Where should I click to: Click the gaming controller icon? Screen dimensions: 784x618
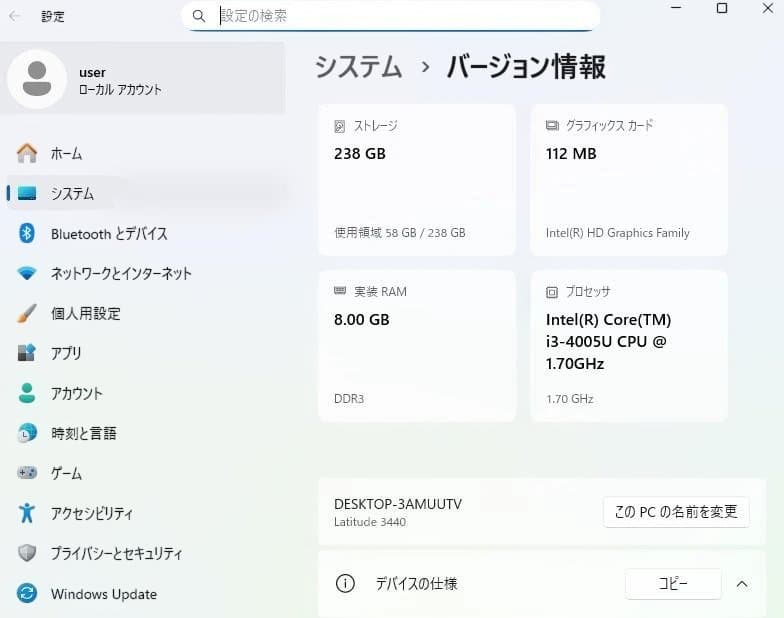[27, 472]
